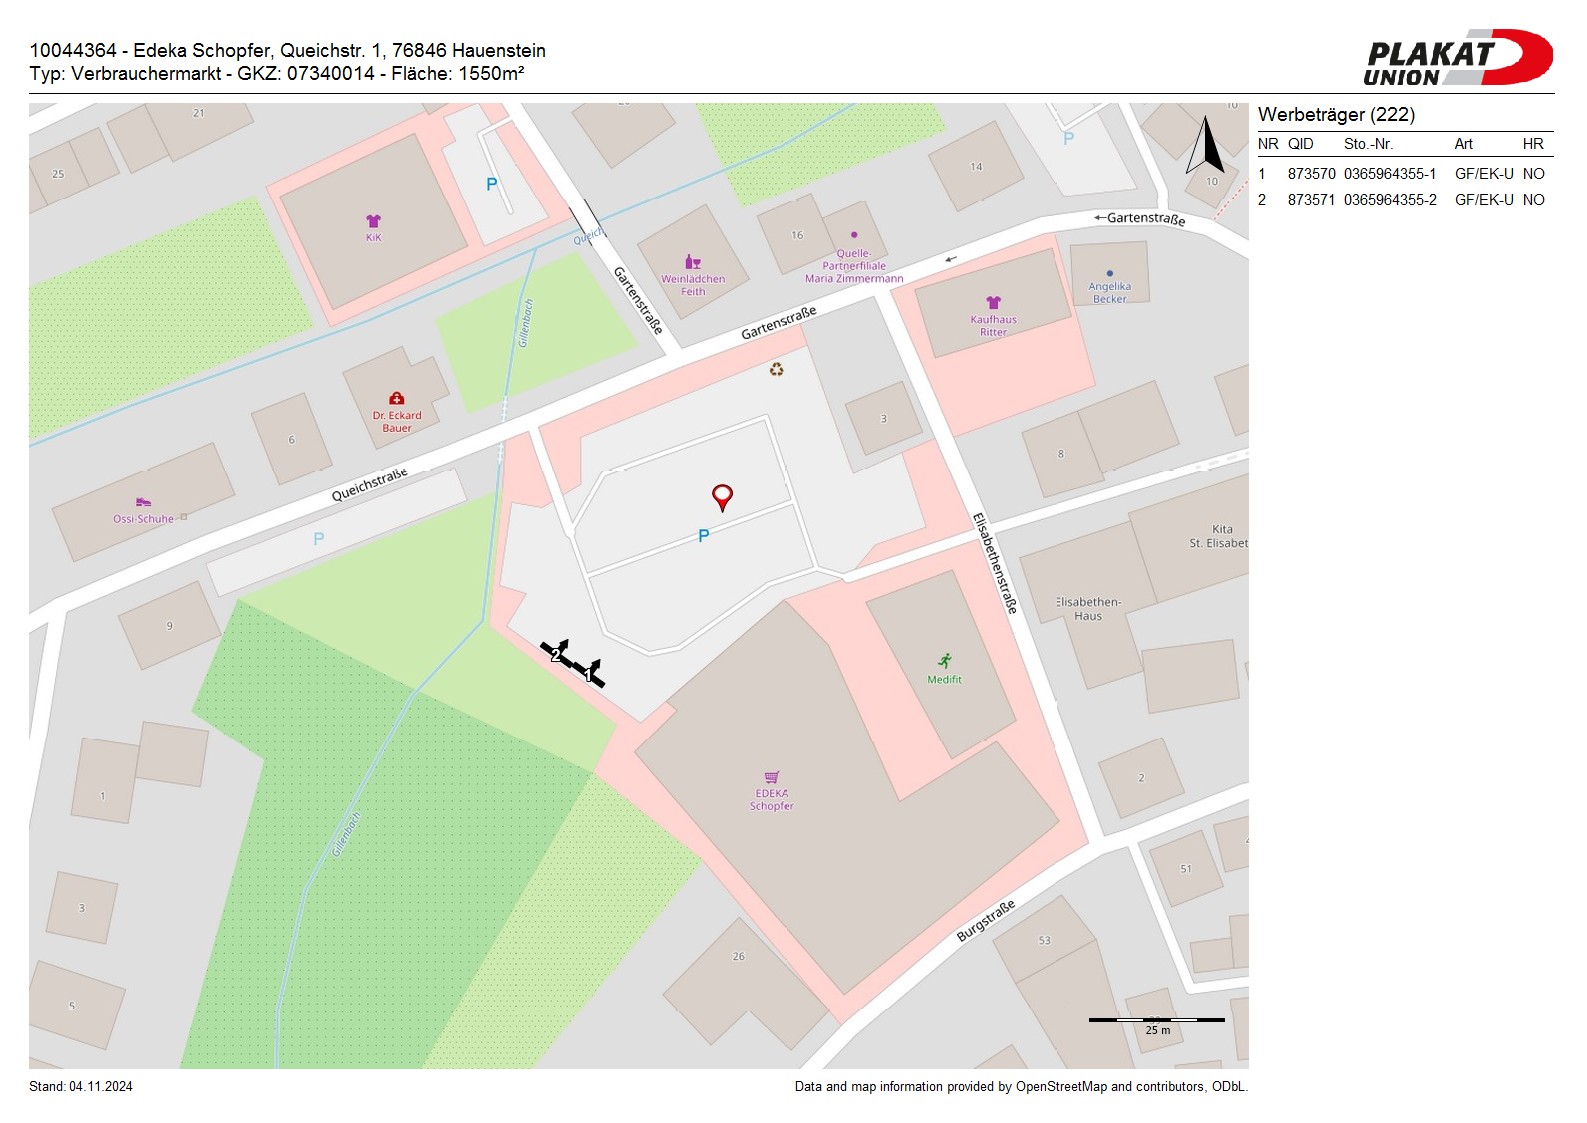Click the 25 m scale bar

[x=1156, y=1021]
